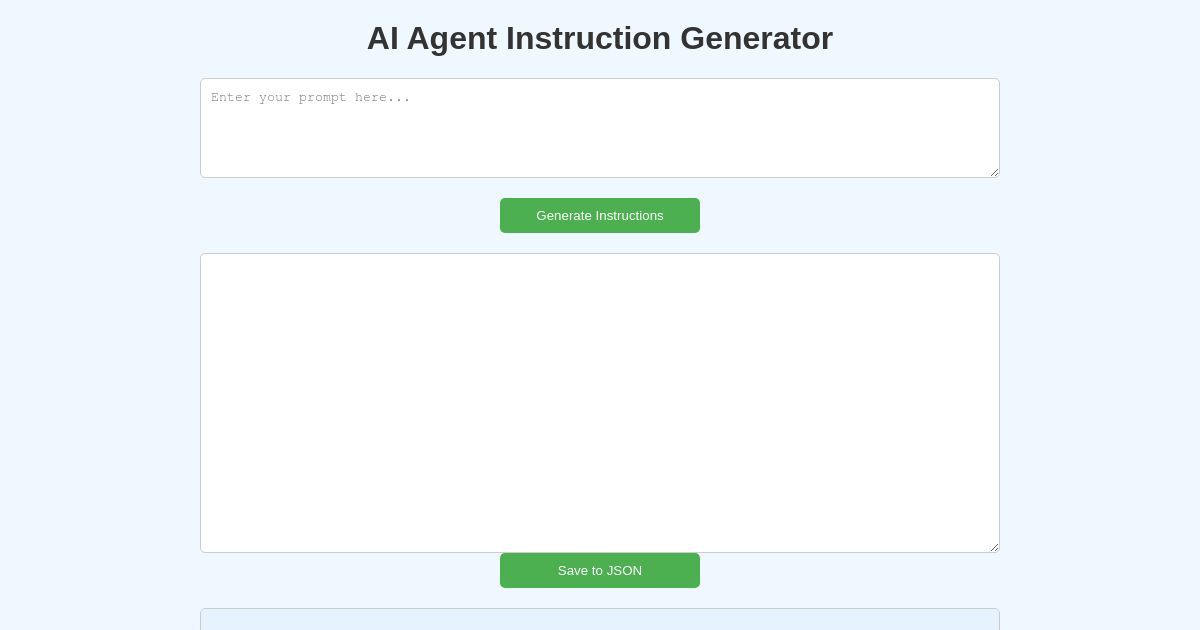The image size is (1200, 630).
Task: Click inside the empty output textarea
Action: (600, 403)
